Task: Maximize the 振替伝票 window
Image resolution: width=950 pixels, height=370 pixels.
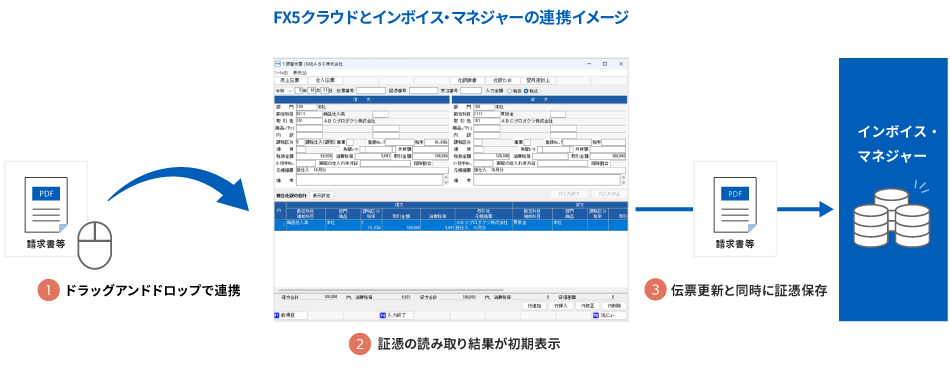Action: pyautogui.click(x=605, y=64)
